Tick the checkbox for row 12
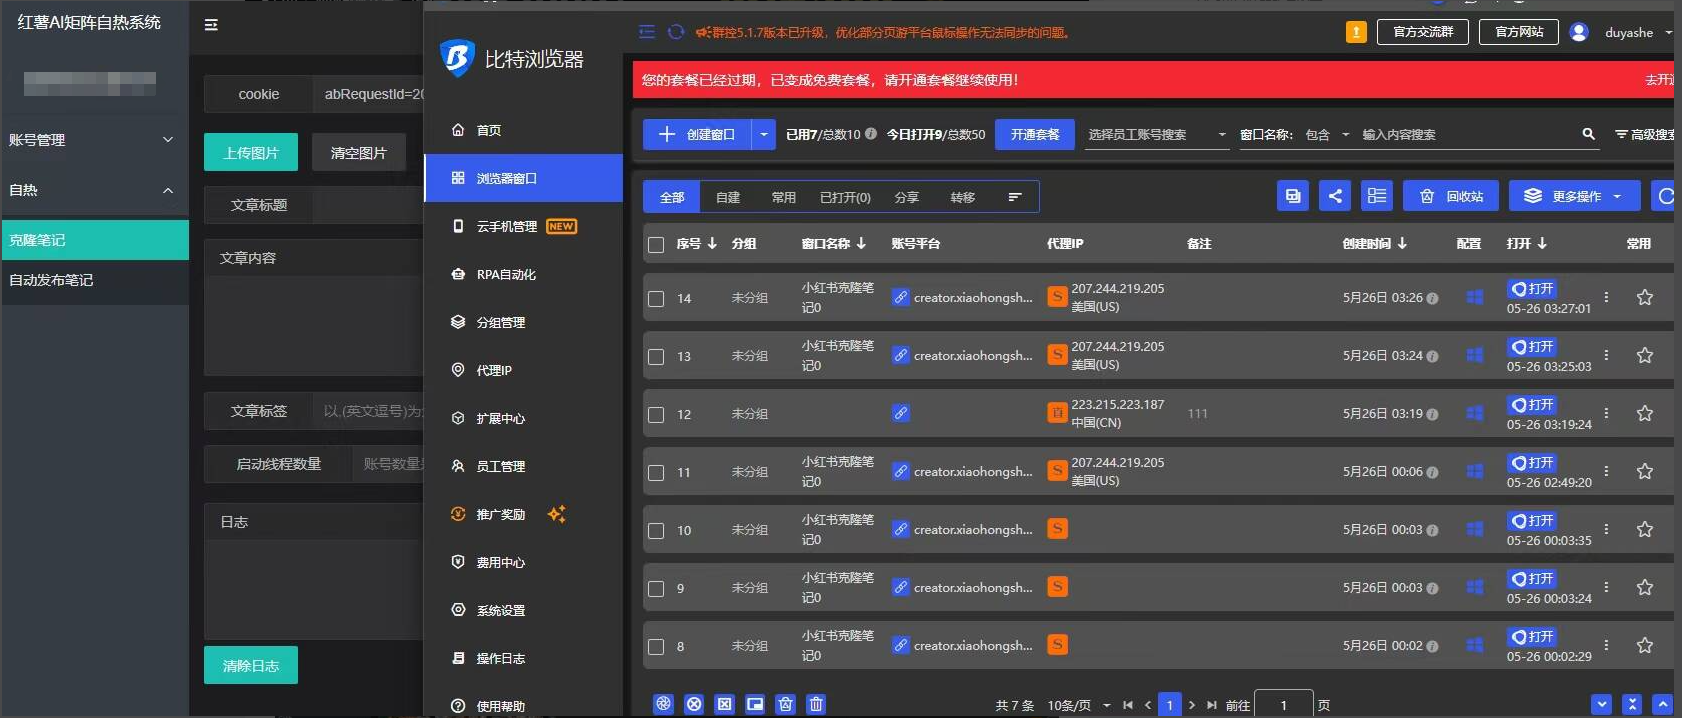Image resolution: width=1682 pixels, height=718 pixels. (656, 414)
